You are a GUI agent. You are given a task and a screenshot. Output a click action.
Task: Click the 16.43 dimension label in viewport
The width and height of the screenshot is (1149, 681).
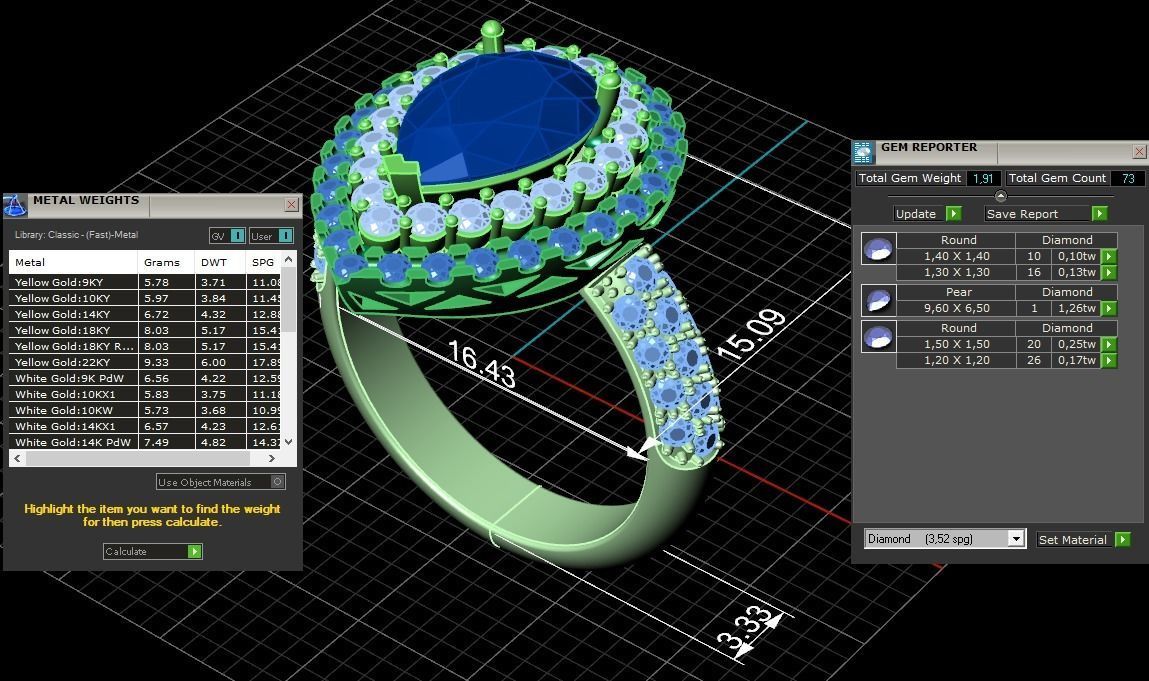click(x=481, y=364)
